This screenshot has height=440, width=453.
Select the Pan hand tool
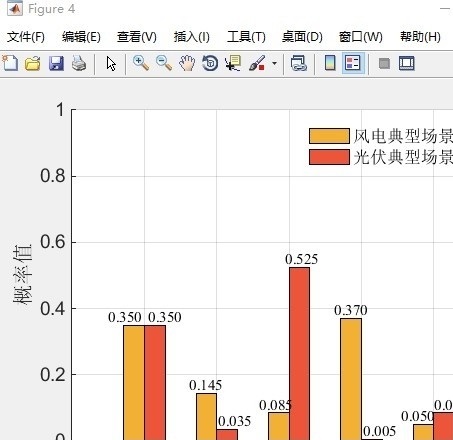[x=187, y=63]
